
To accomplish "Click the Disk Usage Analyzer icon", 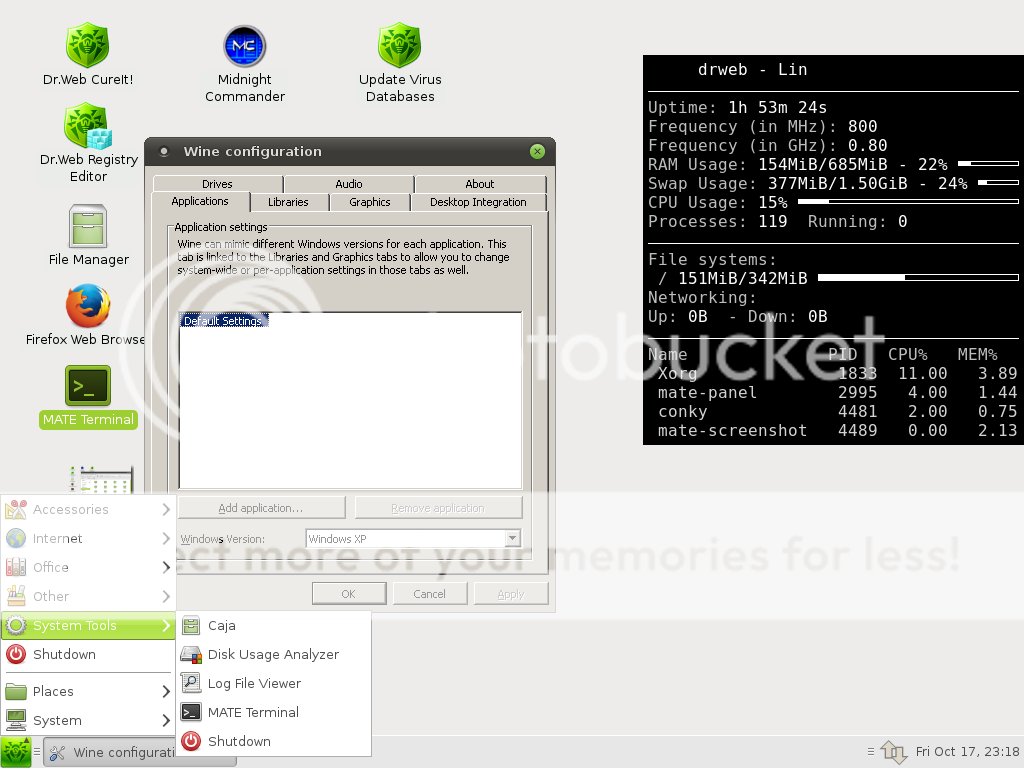I will [191, 654].
